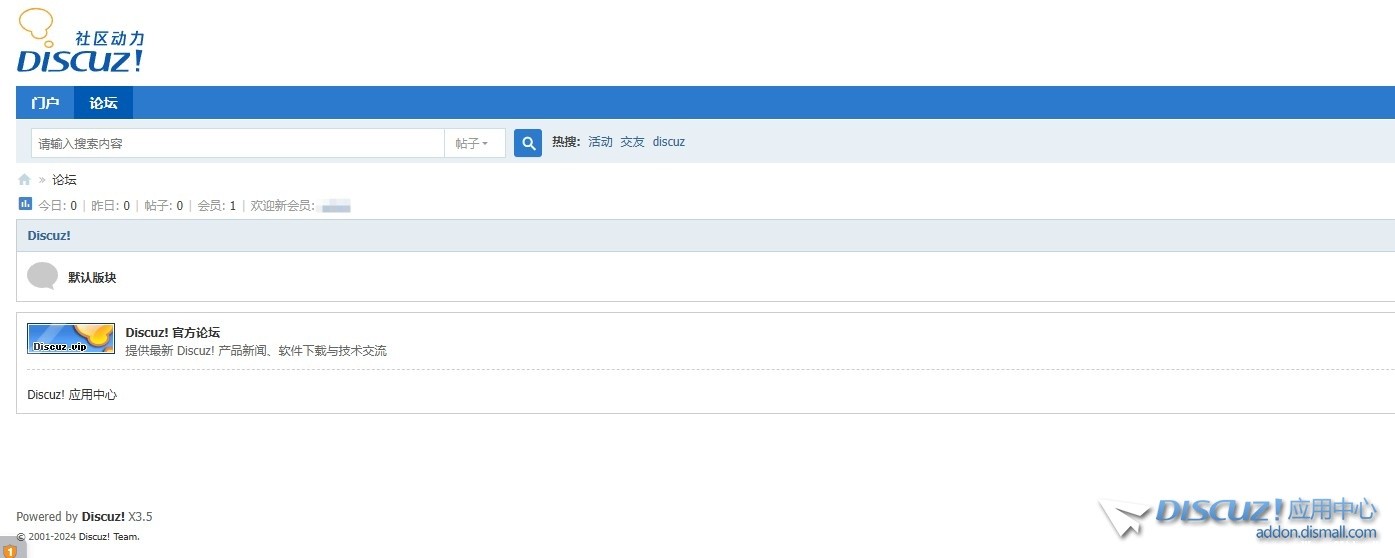
Task: Open the Discuz! 应用中心 text link
Action: pos(72,395)
